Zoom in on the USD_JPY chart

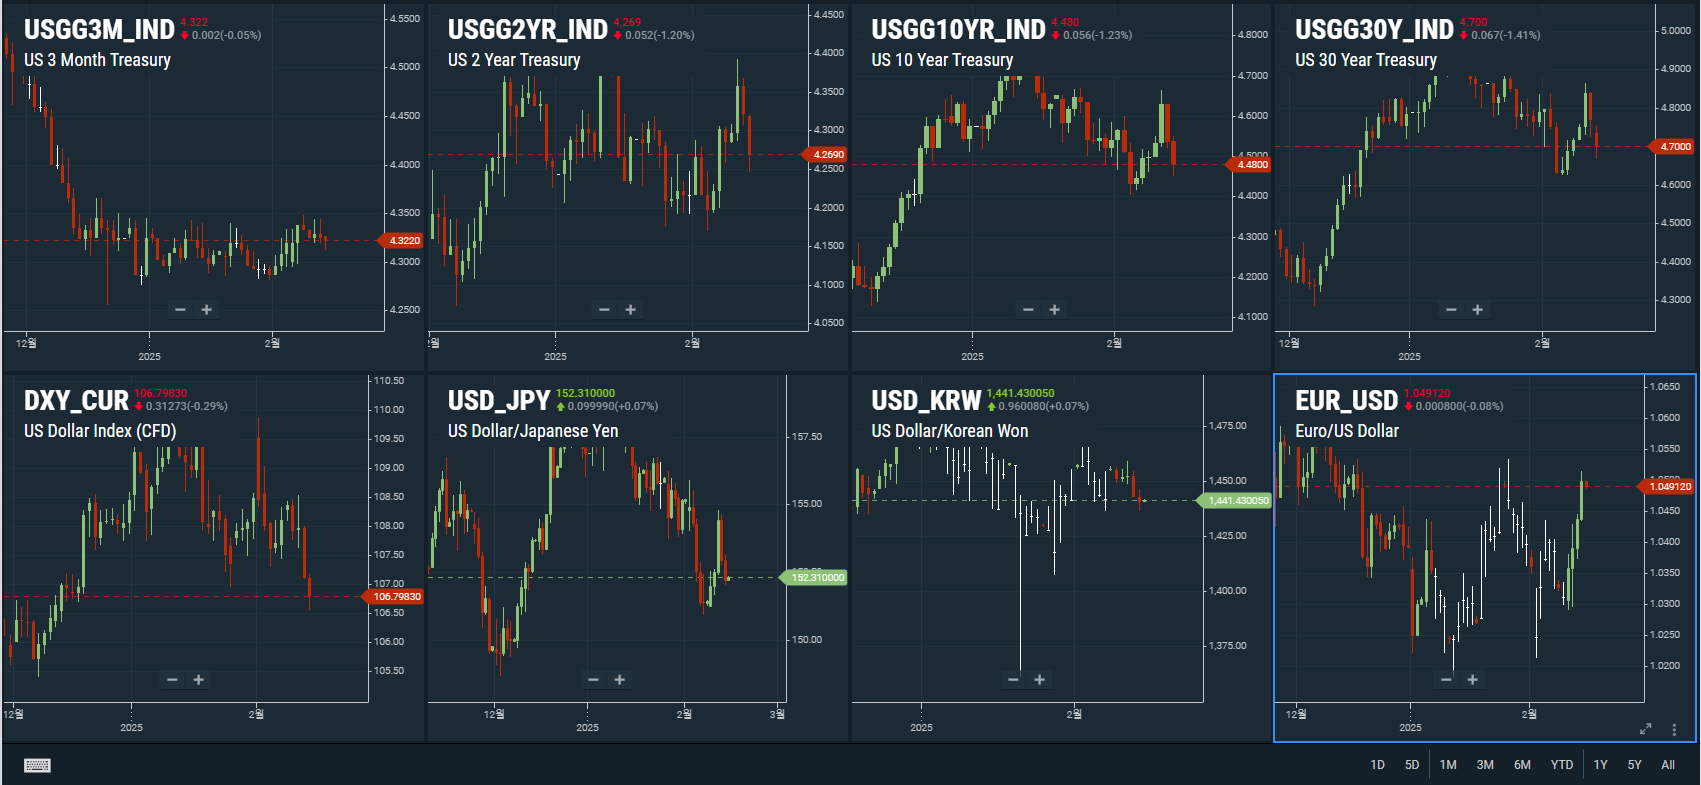(x=620, y=680)
